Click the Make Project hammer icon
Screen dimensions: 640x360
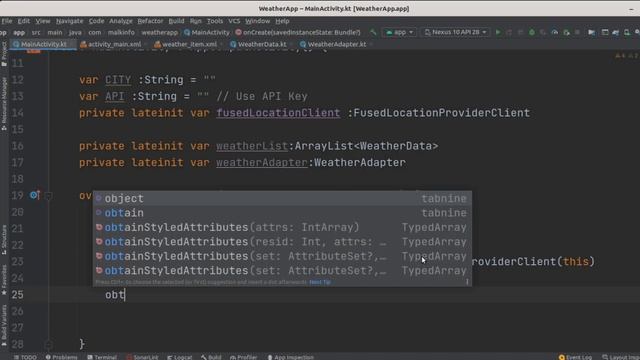(x=373, y=32)
